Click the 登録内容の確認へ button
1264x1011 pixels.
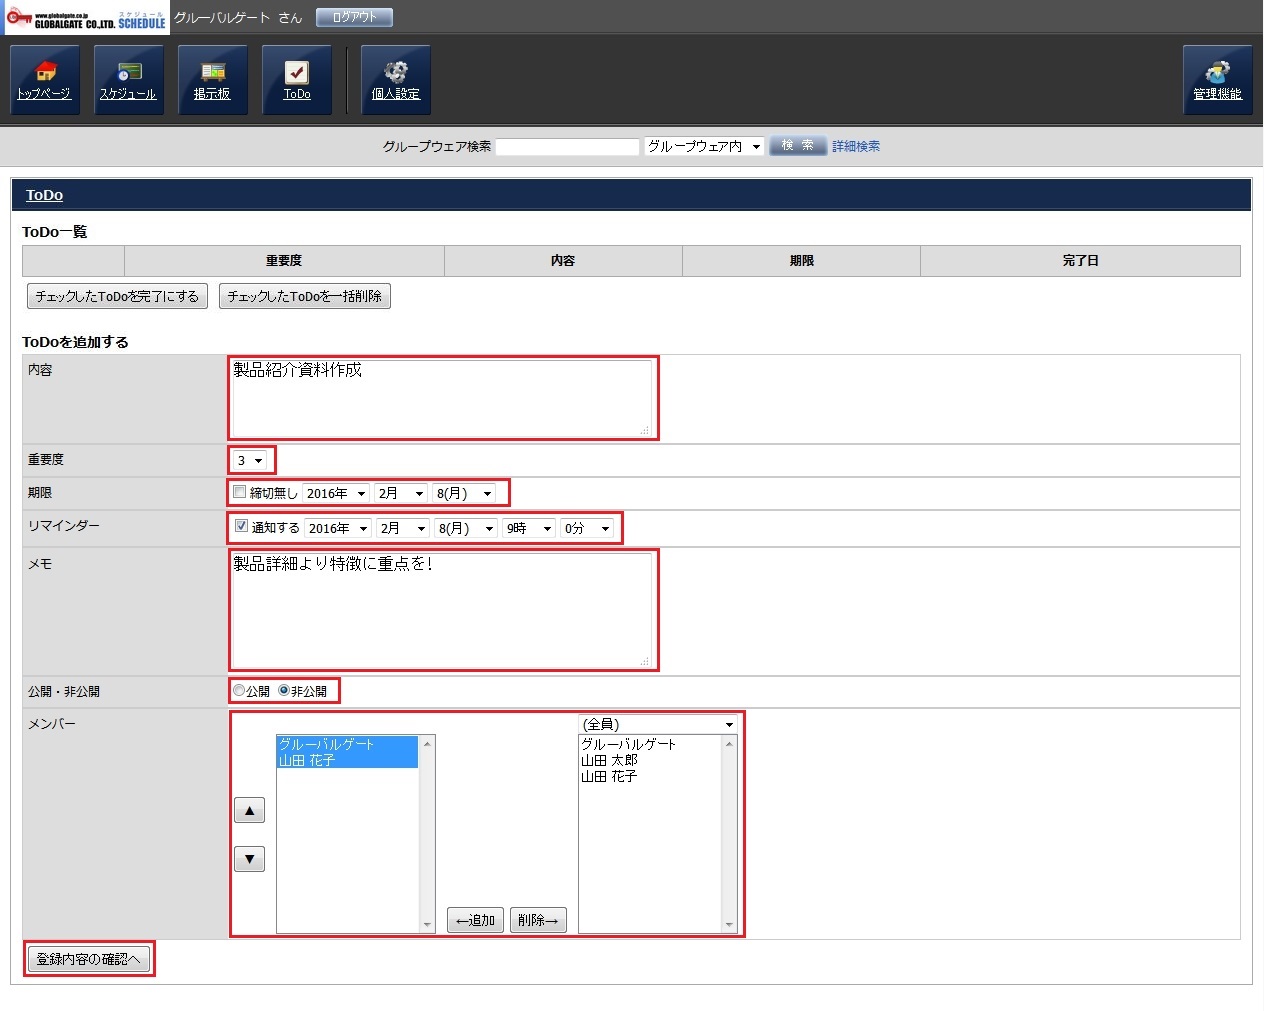coord(88,959)
